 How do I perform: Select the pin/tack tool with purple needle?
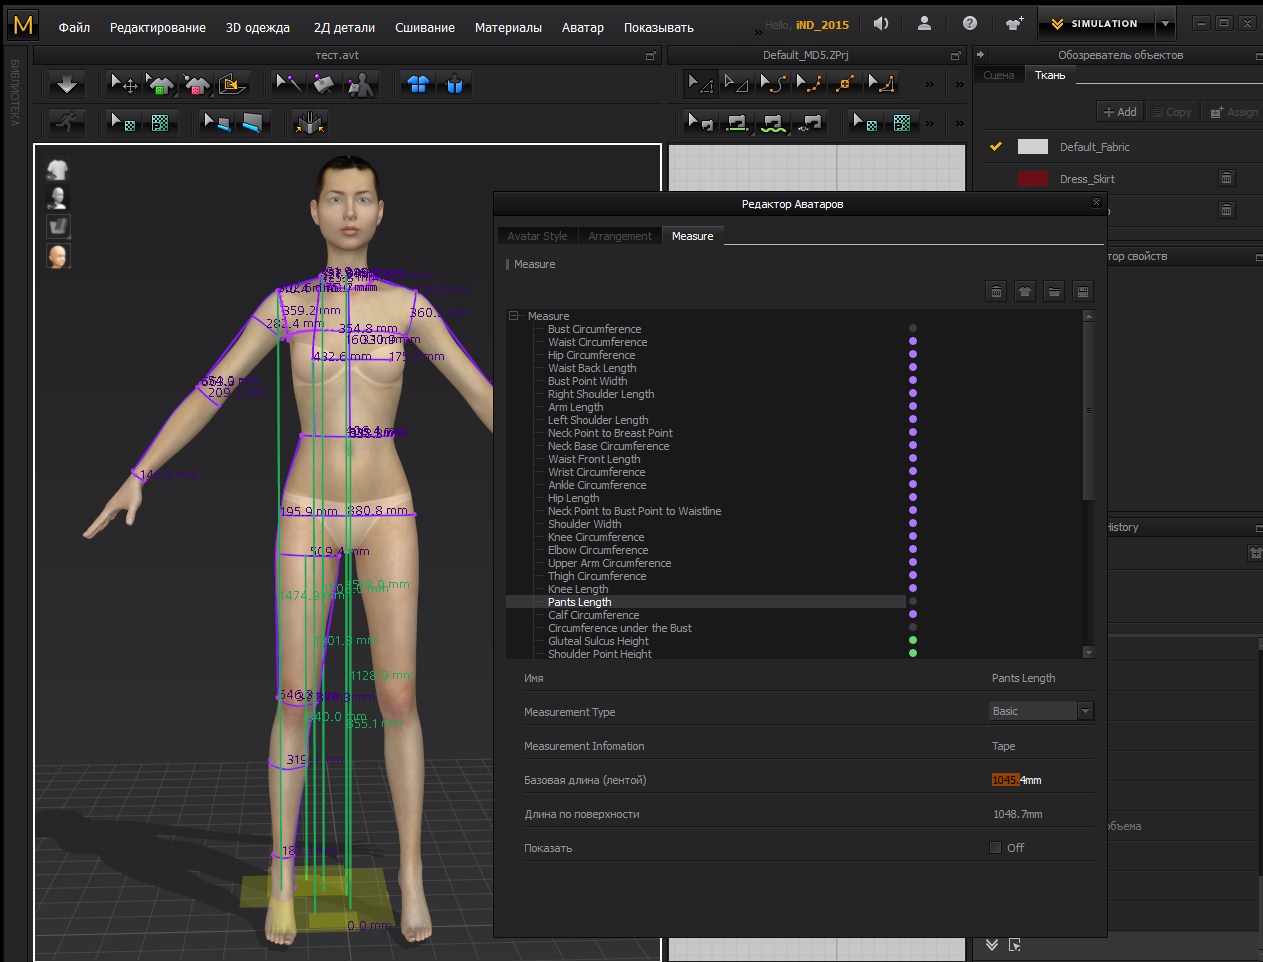(x=288, y=84)
